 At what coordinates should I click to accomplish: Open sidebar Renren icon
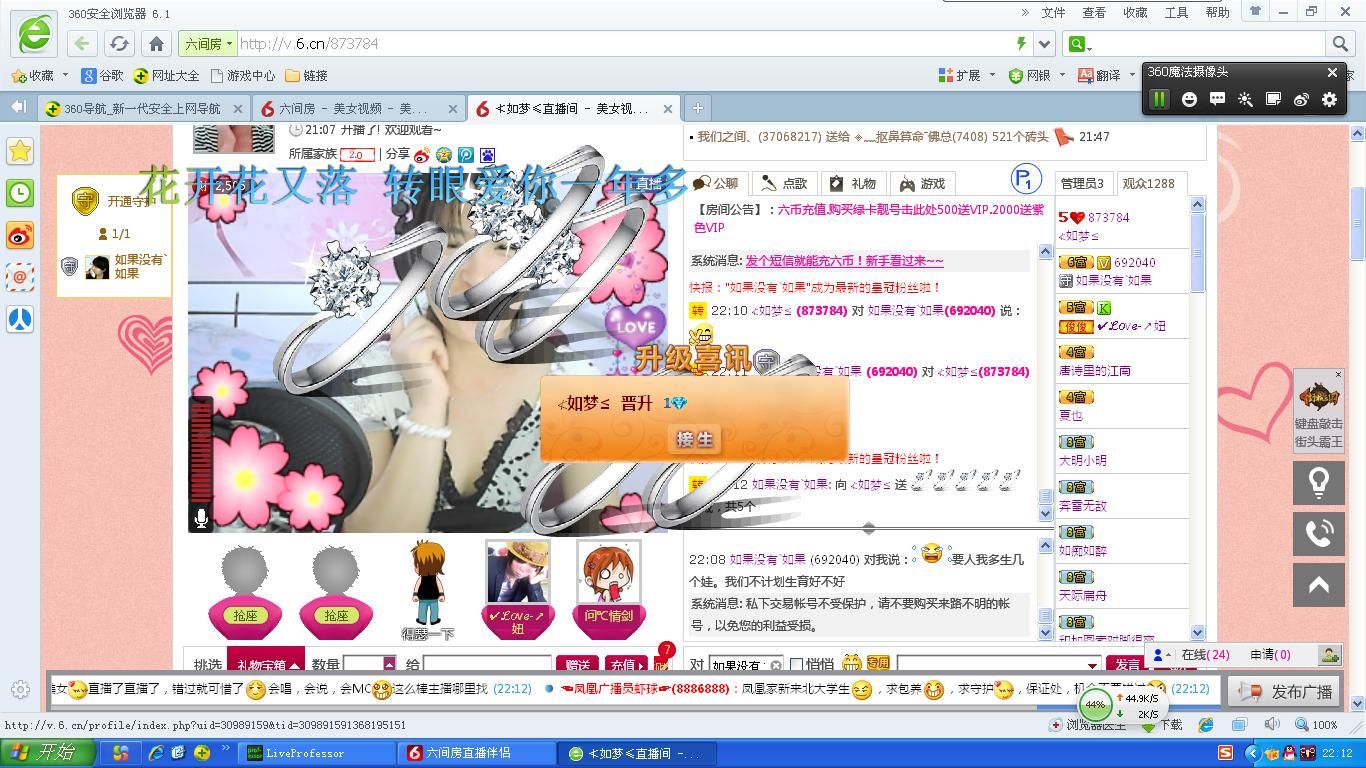point(20,319)
